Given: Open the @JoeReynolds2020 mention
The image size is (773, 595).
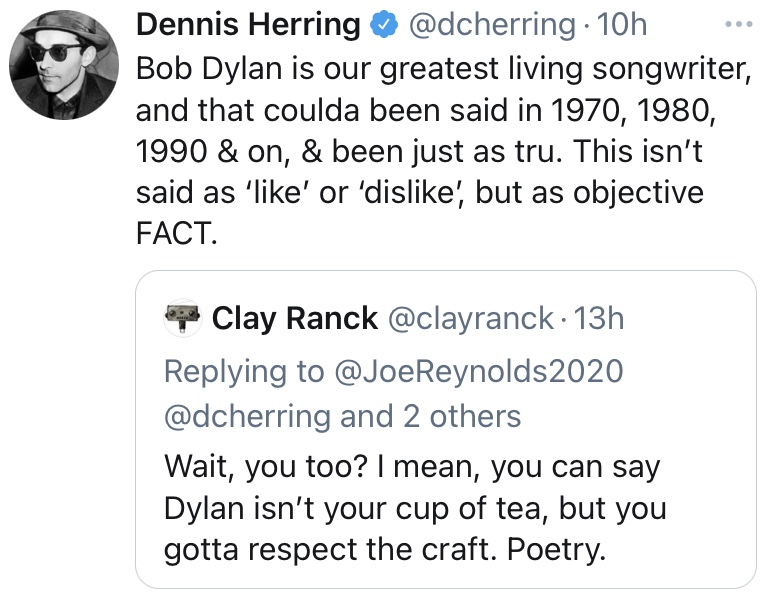Looking at the screenshot, I should pyautogui.click(x=478, y=371).
